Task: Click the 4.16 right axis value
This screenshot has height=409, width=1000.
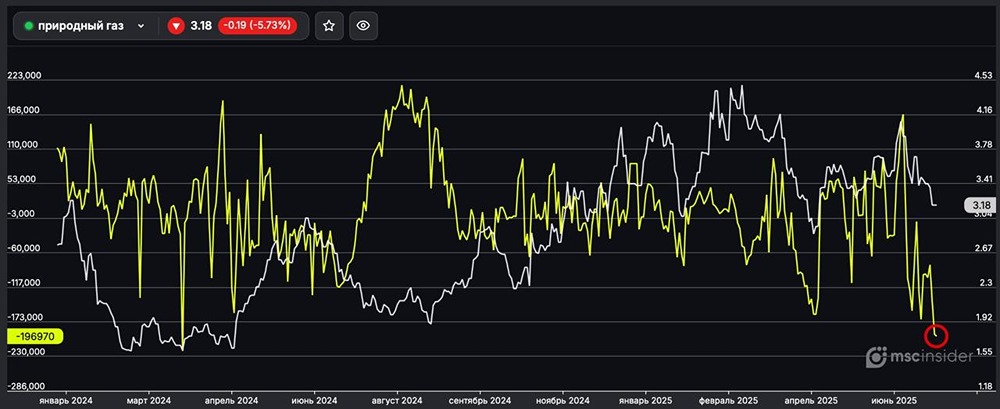Action: point(983,110)
